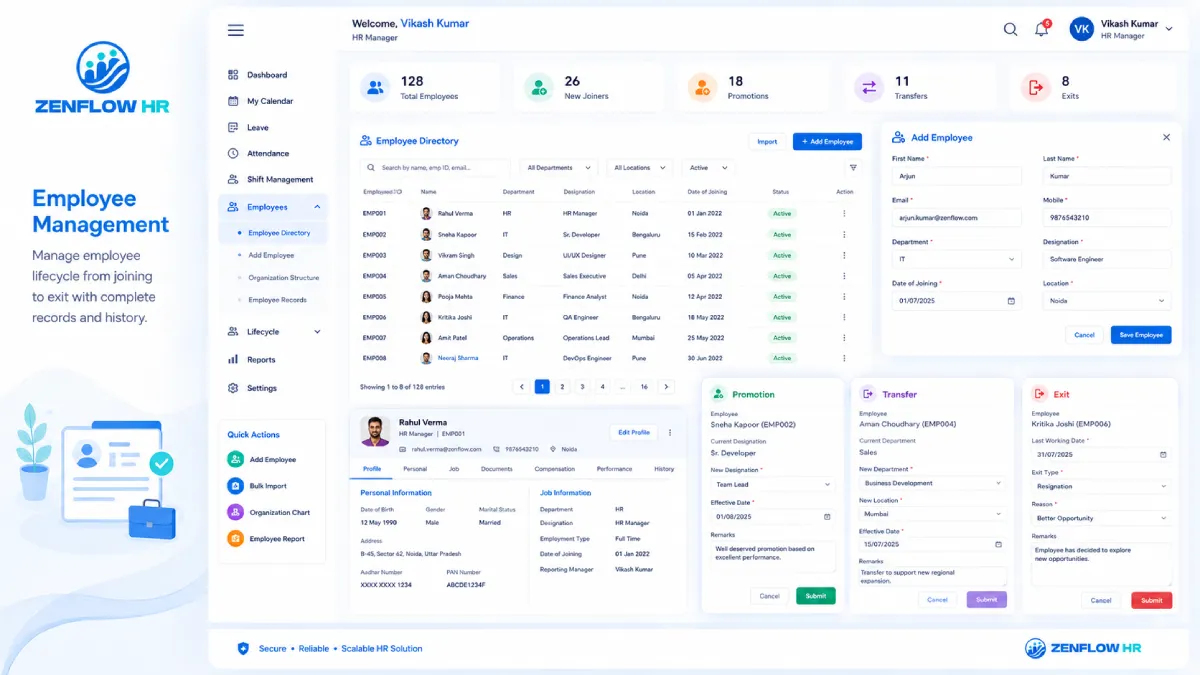The height and width of the screenshot is (675, 1200).
Task: Open New Department dropdown in Transfer
Action: pos(932,483)
